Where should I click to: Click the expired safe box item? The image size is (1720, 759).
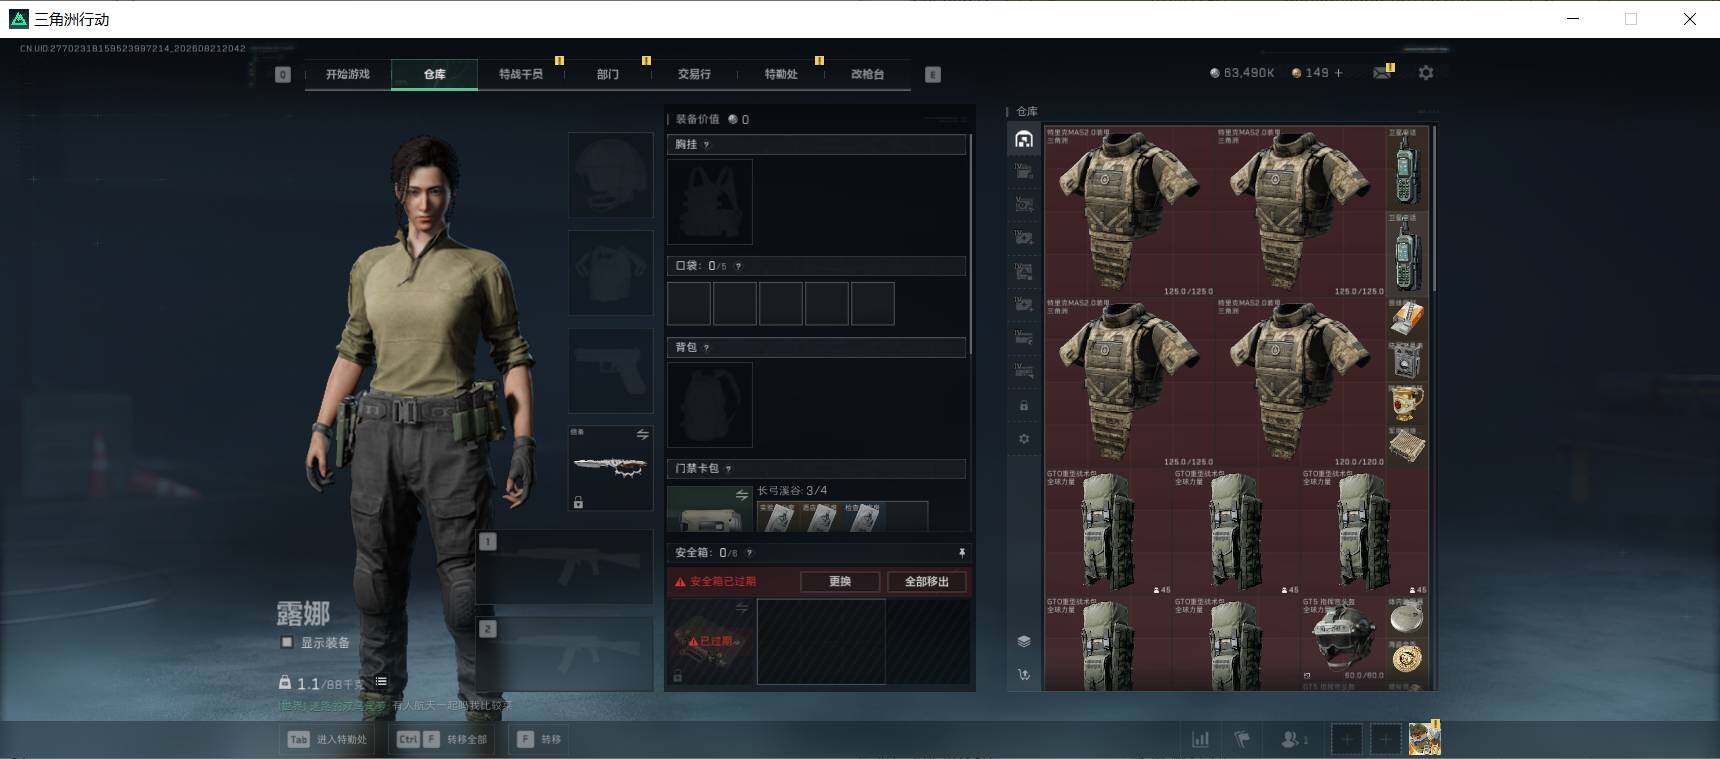click(710, 641)
